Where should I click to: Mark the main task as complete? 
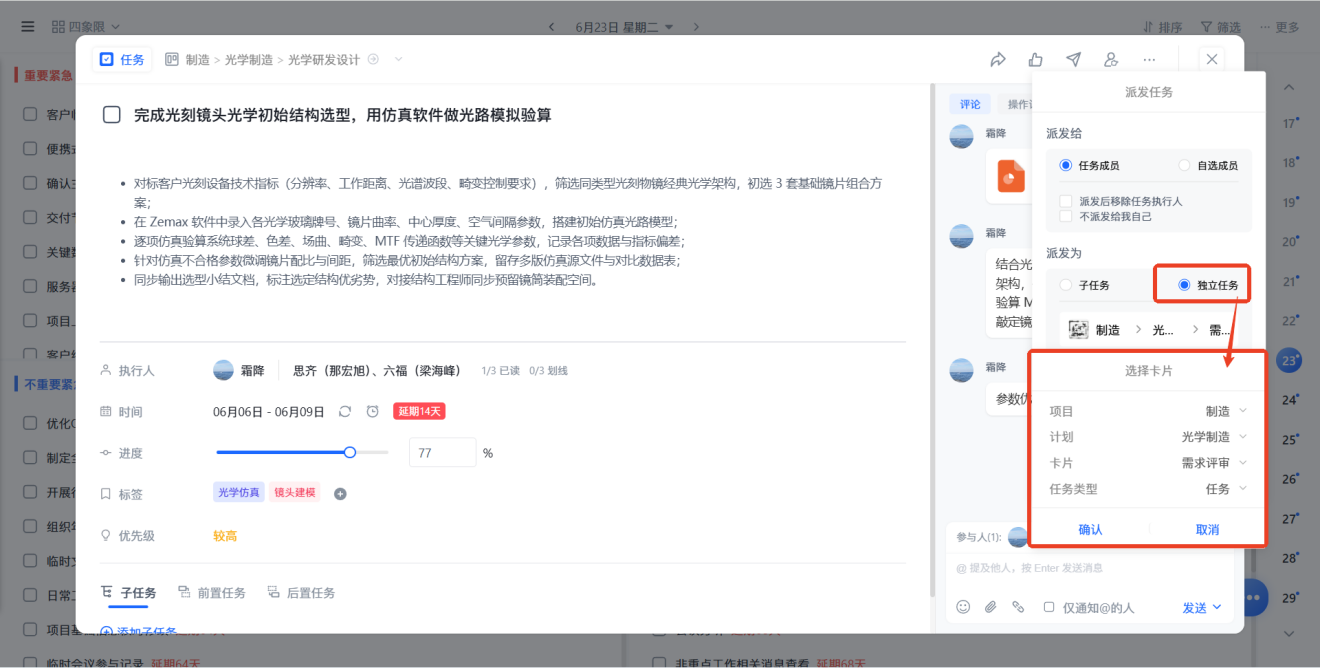(112, 115)
